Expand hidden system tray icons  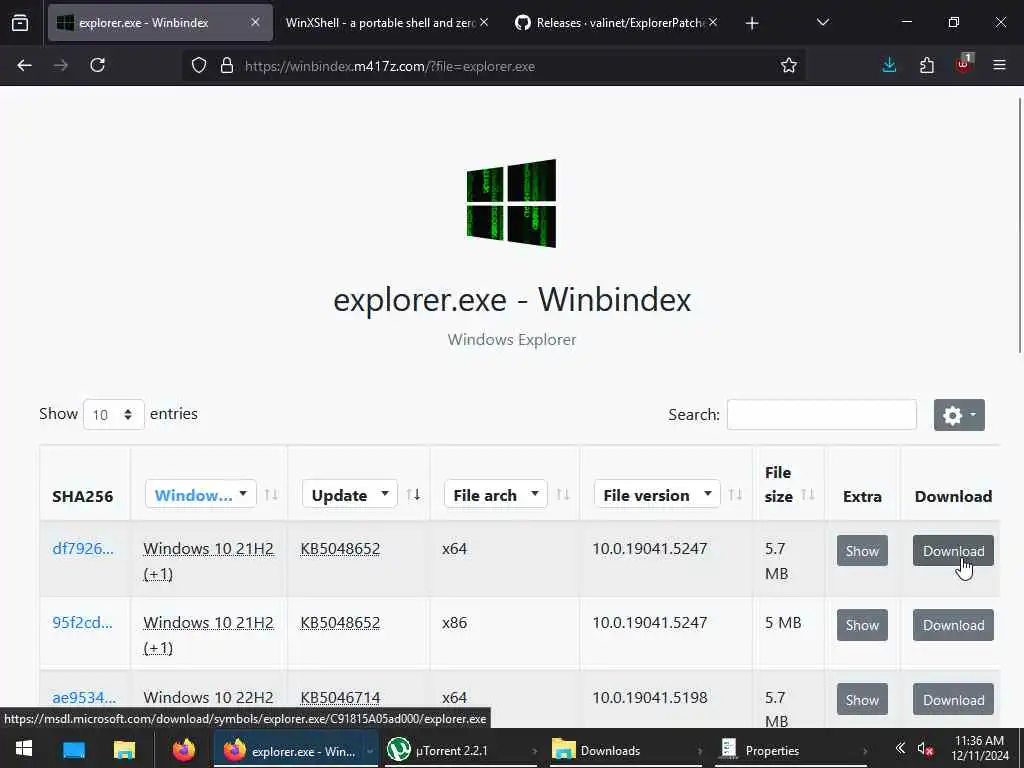pos(900,748)
